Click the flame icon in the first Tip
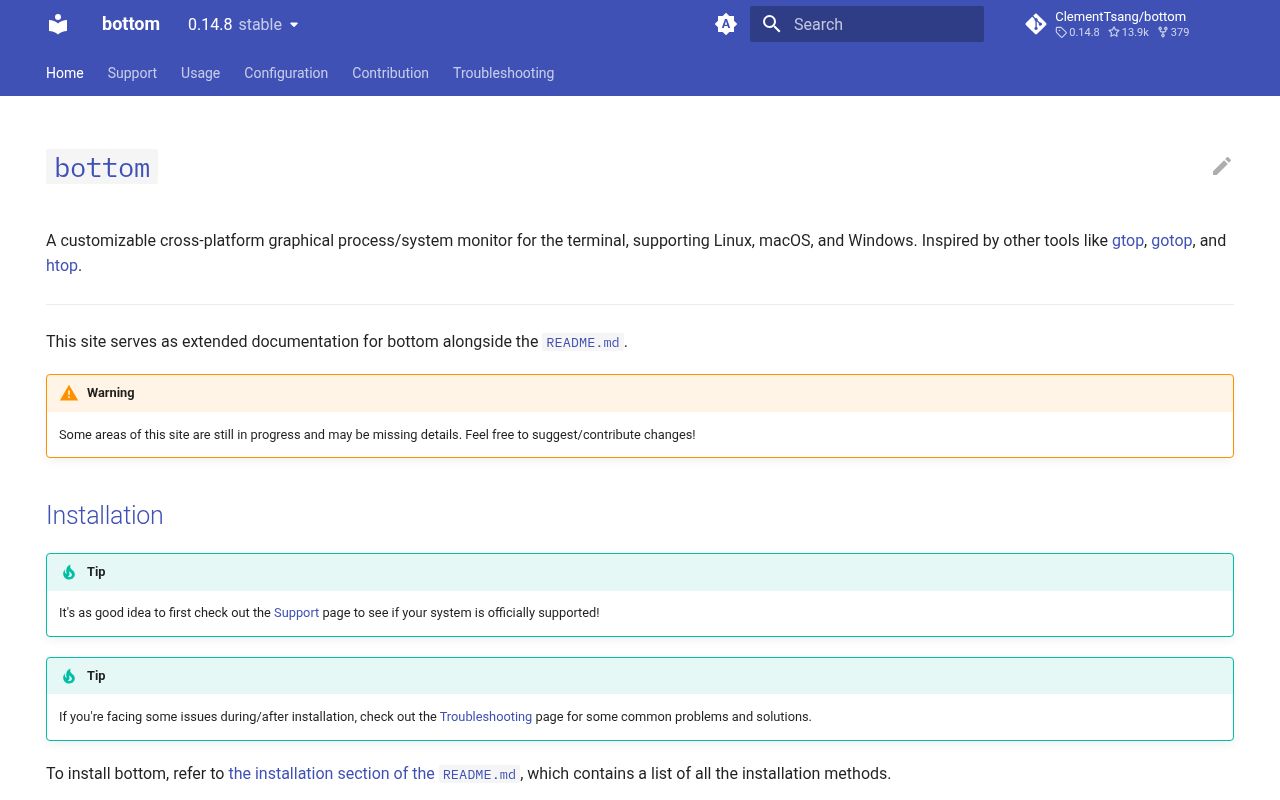 tap(69, 572)
